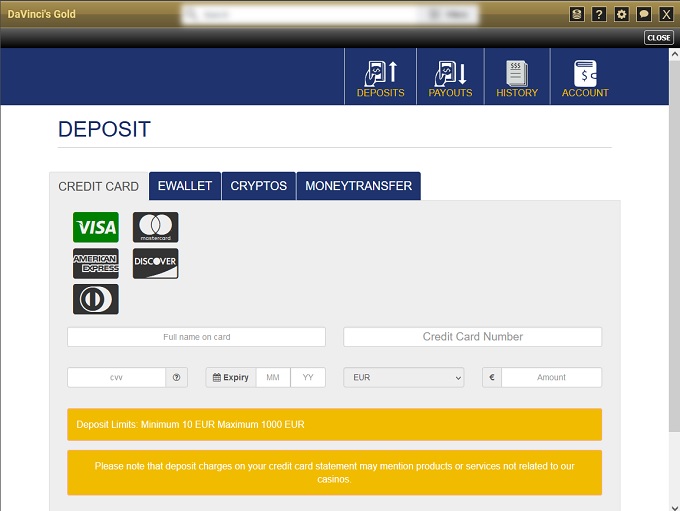Open the chat bubble icon
Screen dimensions: 680x511
pyautogui.click(x=644, y=14)
